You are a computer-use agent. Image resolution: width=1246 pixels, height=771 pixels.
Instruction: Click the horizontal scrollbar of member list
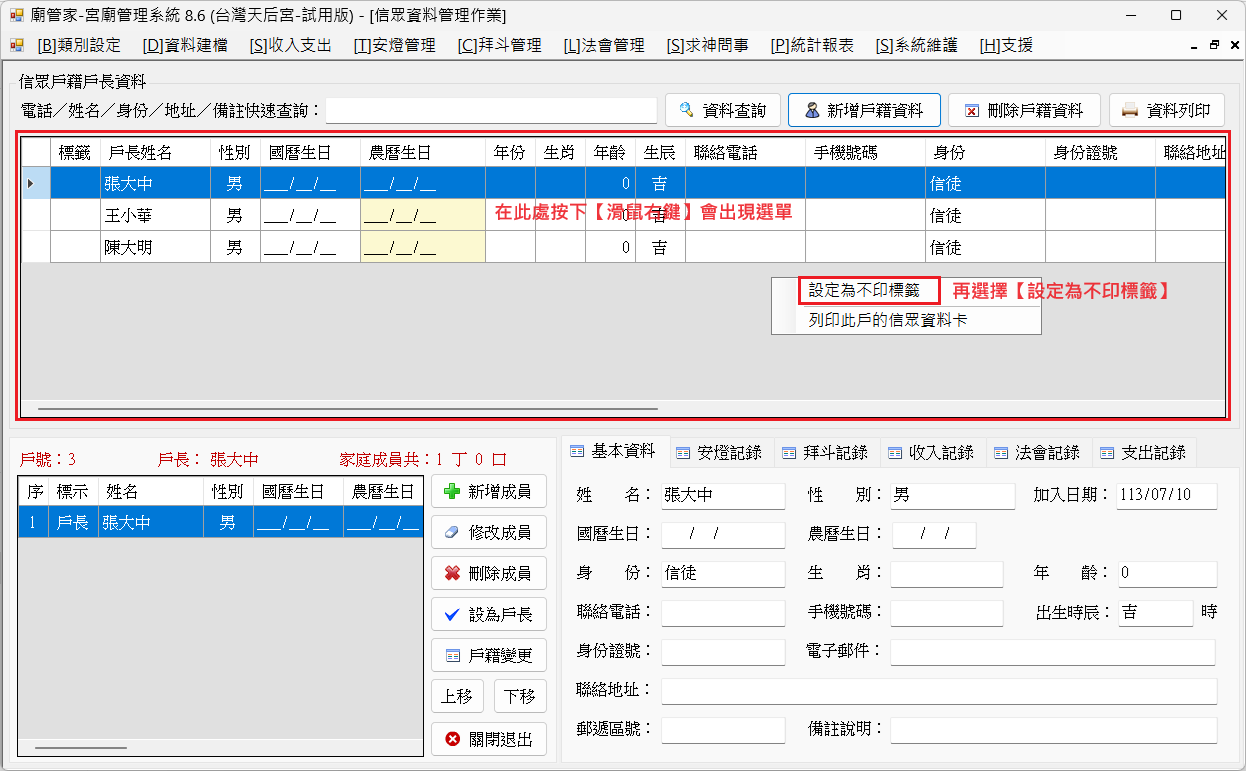pos(80,747)
